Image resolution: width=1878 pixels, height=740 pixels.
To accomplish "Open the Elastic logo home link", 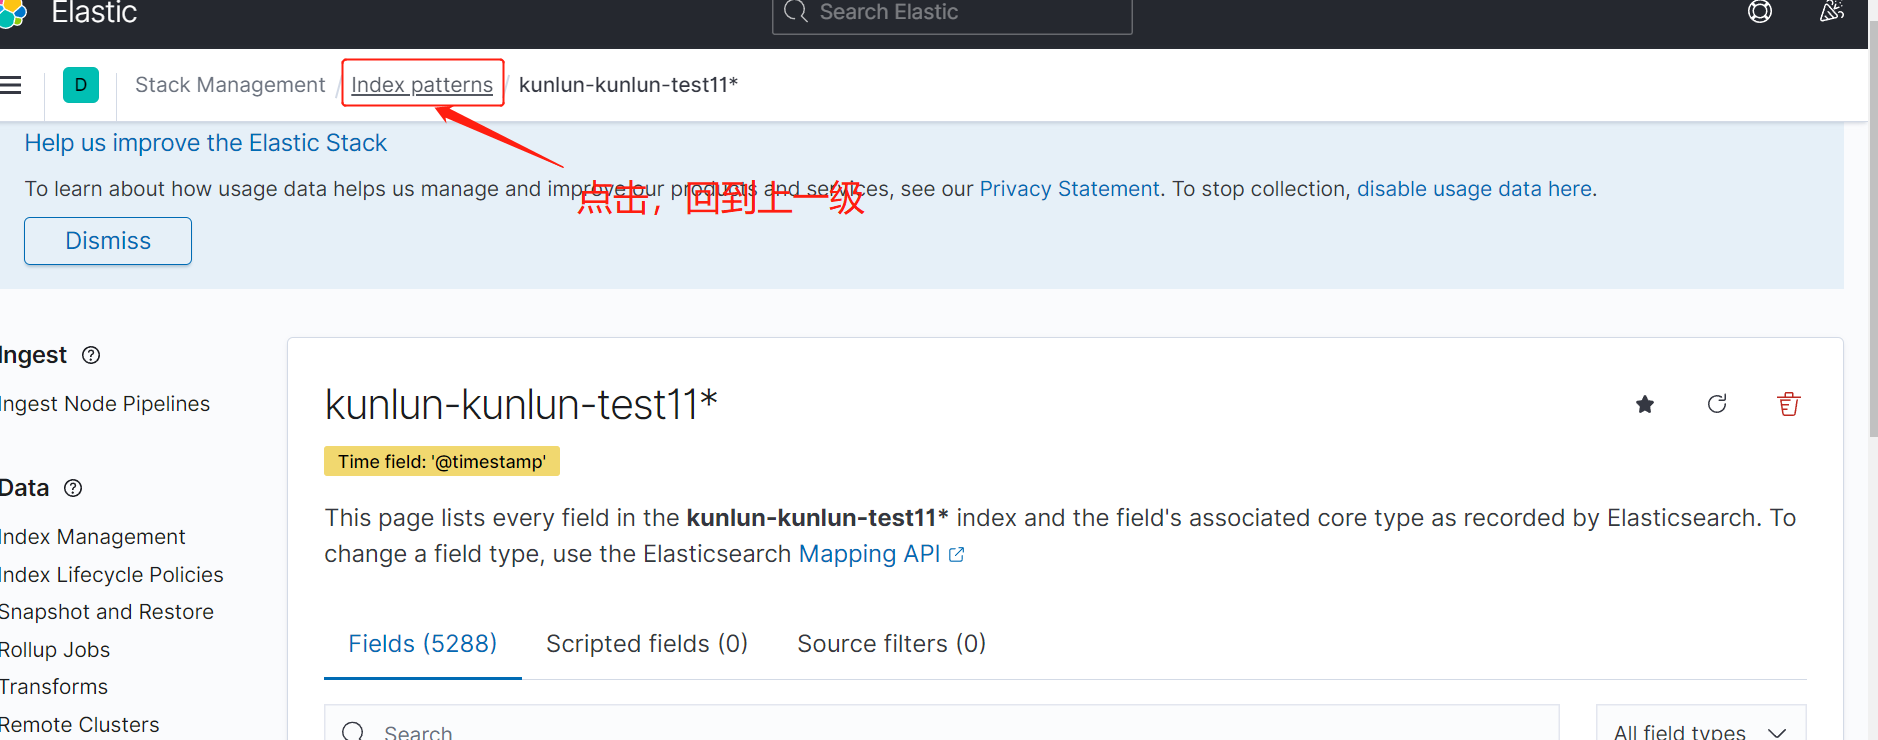I will pos(12,13).
